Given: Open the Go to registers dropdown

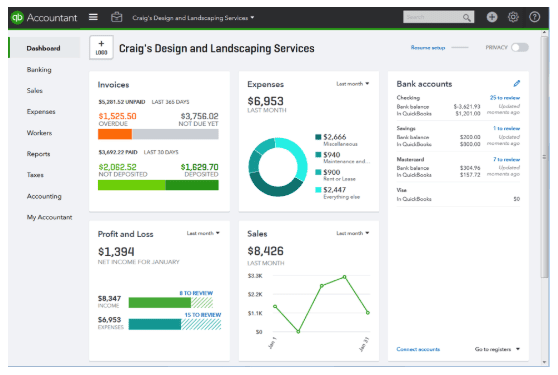Looking at the screenshot, I should coord(497,349).
